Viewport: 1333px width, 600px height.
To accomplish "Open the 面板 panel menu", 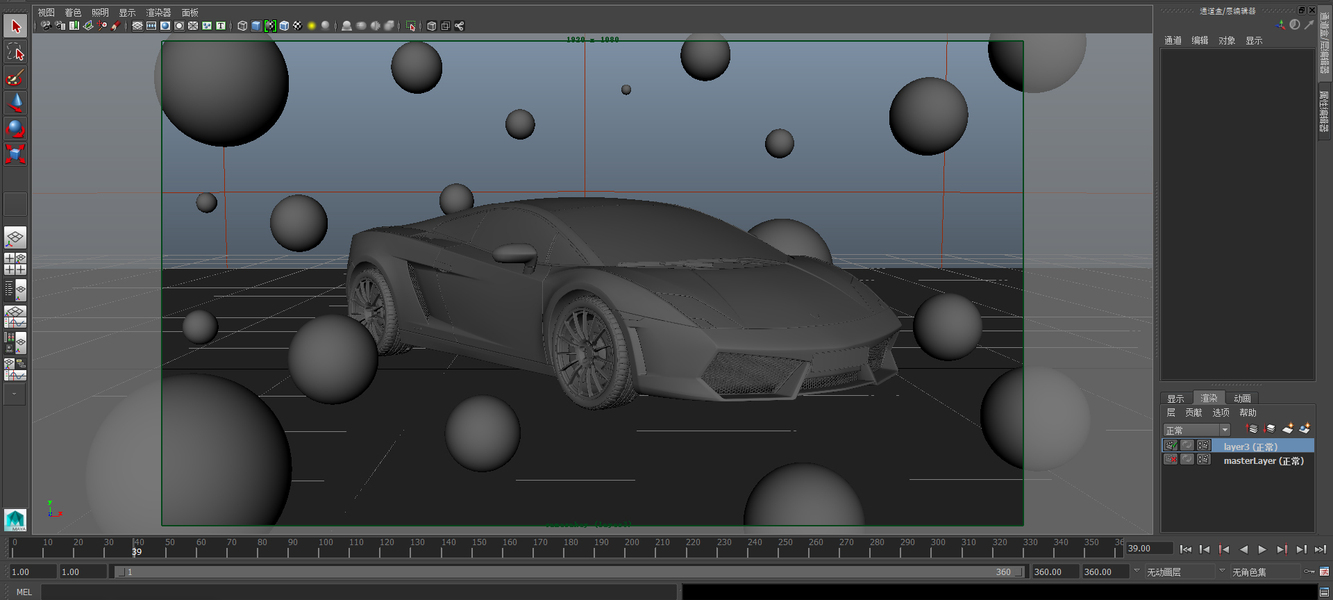I will (190, 12).
